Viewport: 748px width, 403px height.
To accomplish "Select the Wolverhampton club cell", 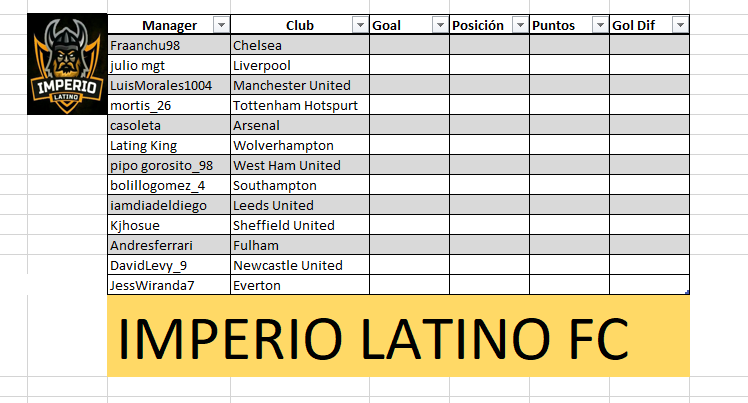I will click(x=300, y=145).
